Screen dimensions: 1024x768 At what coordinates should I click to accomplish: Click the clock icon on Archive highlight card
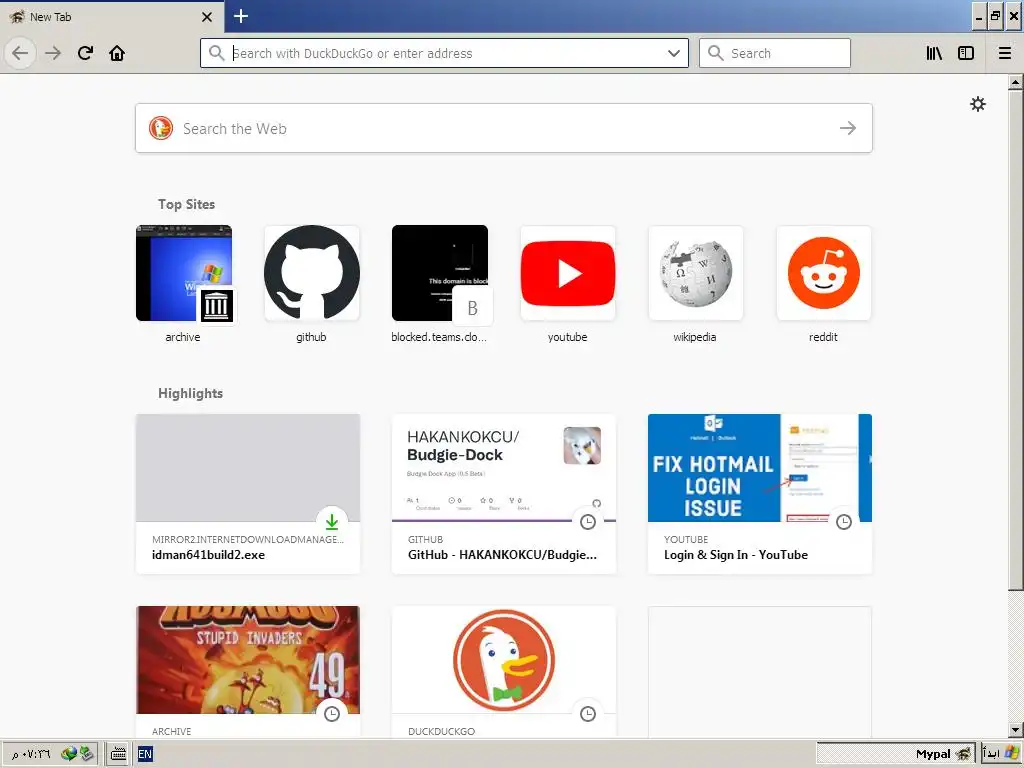(332, 714)
